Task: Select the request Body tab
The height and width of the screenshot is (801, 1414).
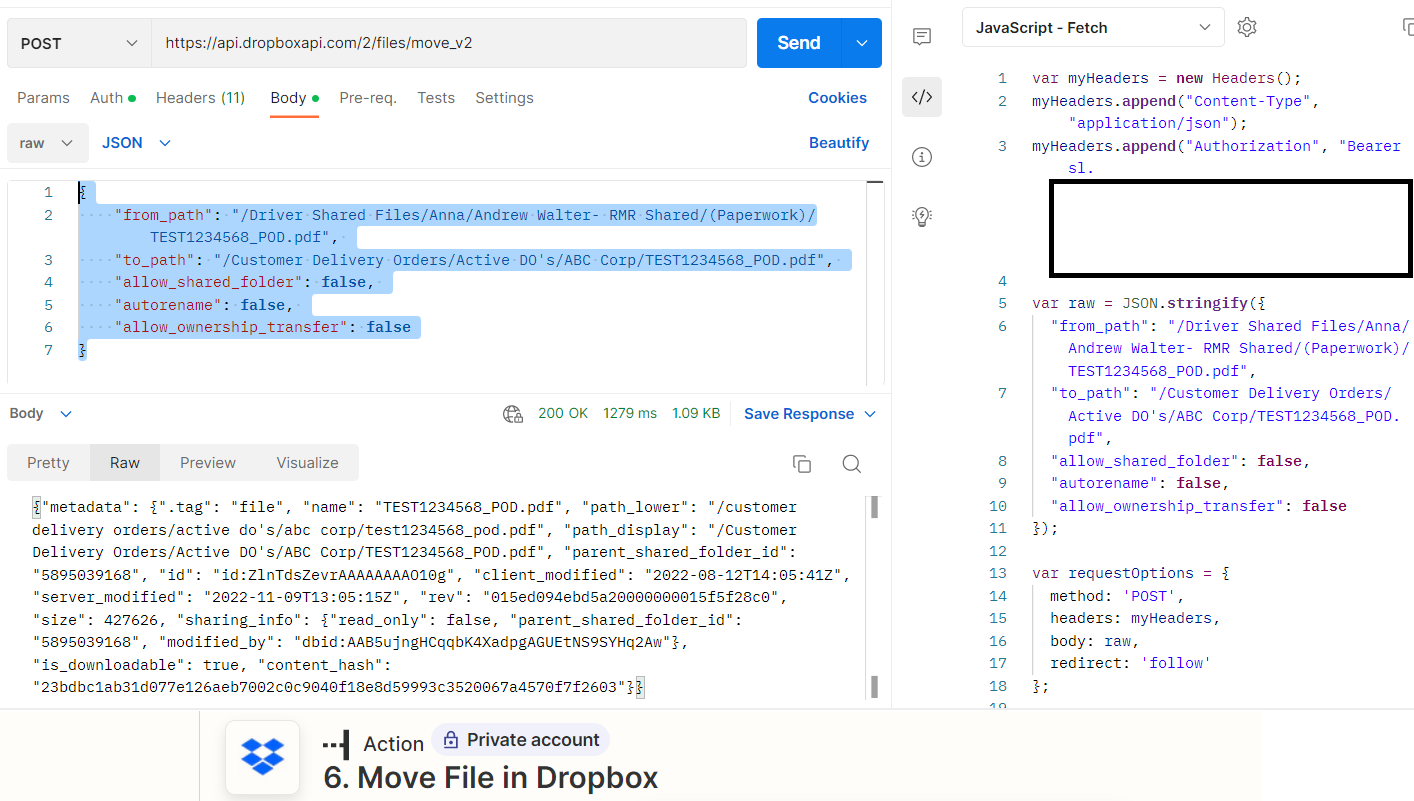Action: tap(294, 98)
